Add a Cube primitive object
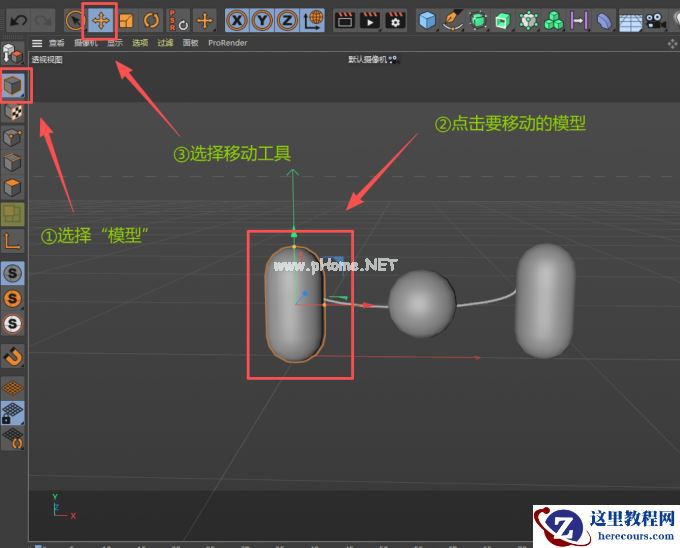This screenshot has height=548, width=680. pos(427,20)
